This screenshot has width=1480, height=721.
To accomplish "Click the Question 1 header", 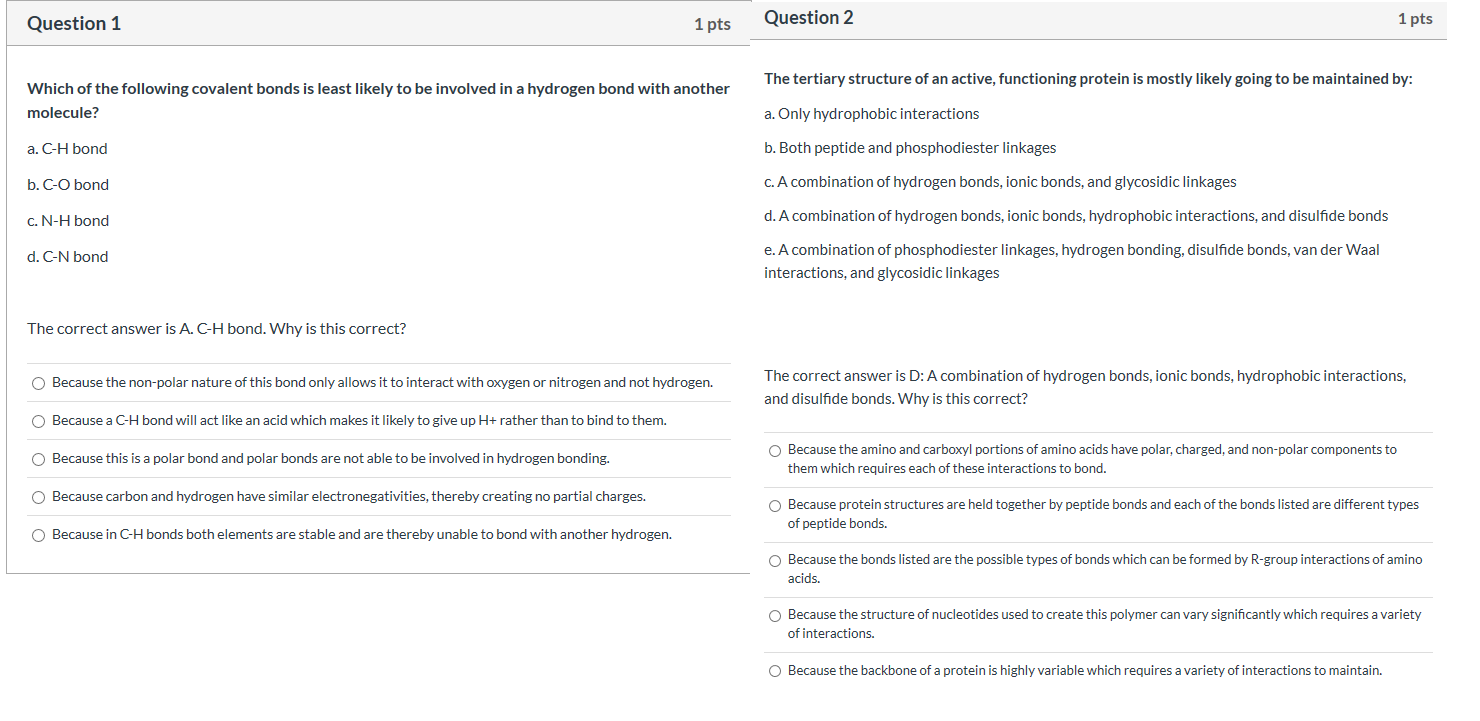I will [x=74, y=23].
